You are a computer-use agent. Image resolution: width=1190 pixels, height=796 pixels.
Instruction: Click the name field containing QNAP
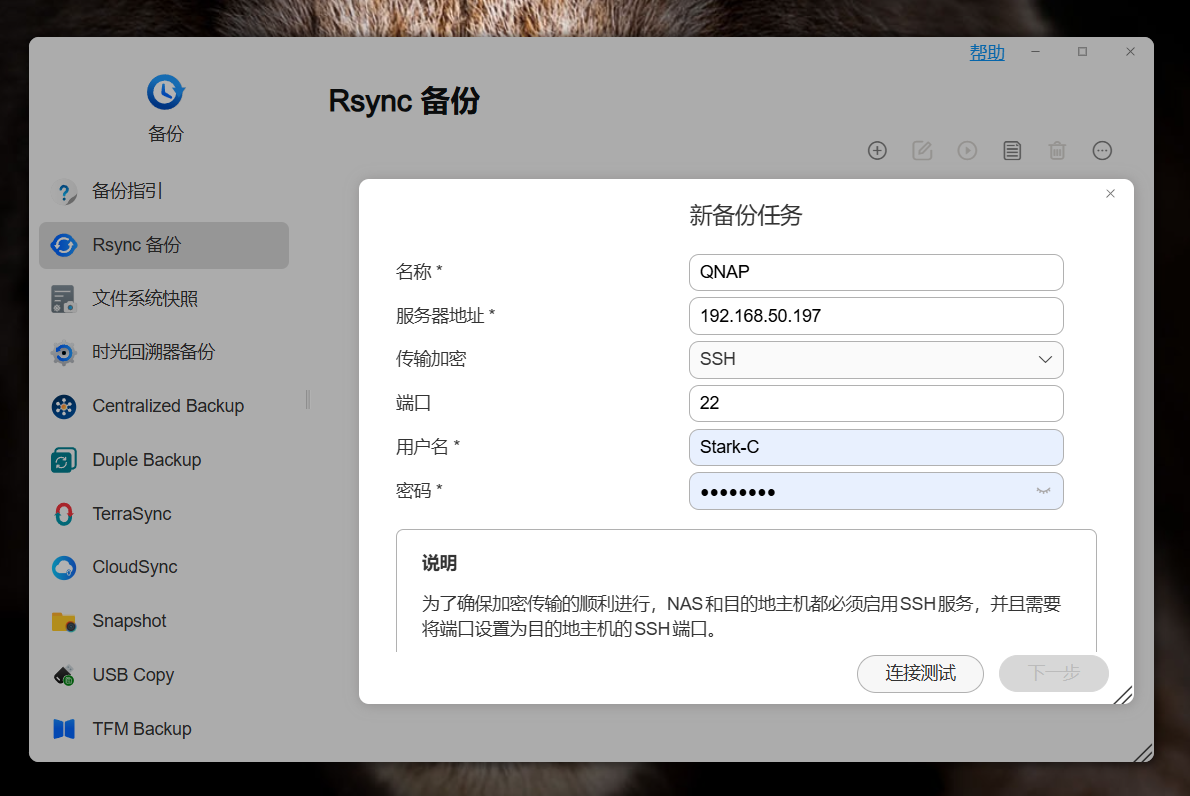click(x=876, y=272)
